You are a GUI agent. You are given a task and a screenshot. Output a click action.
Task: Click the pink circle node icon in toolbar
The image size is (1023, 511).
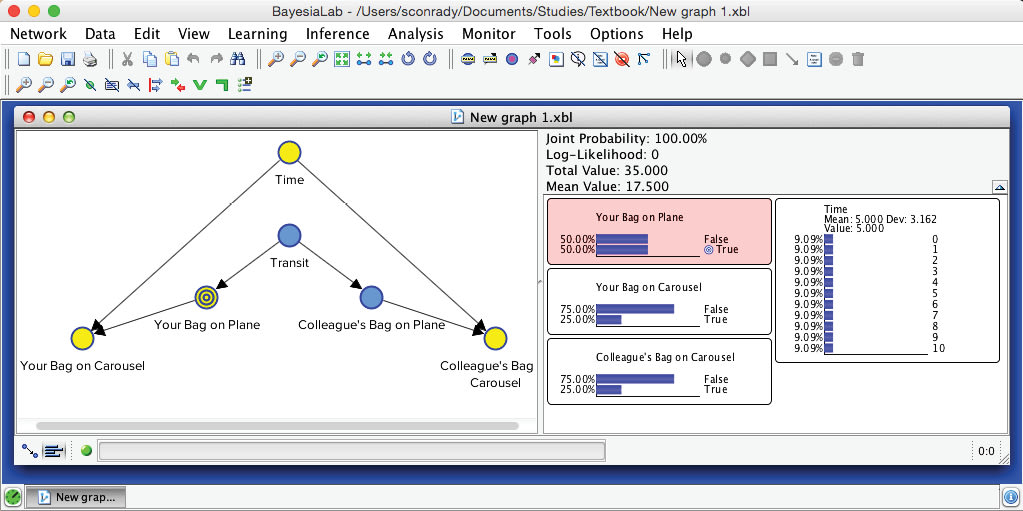coord(512,59)
